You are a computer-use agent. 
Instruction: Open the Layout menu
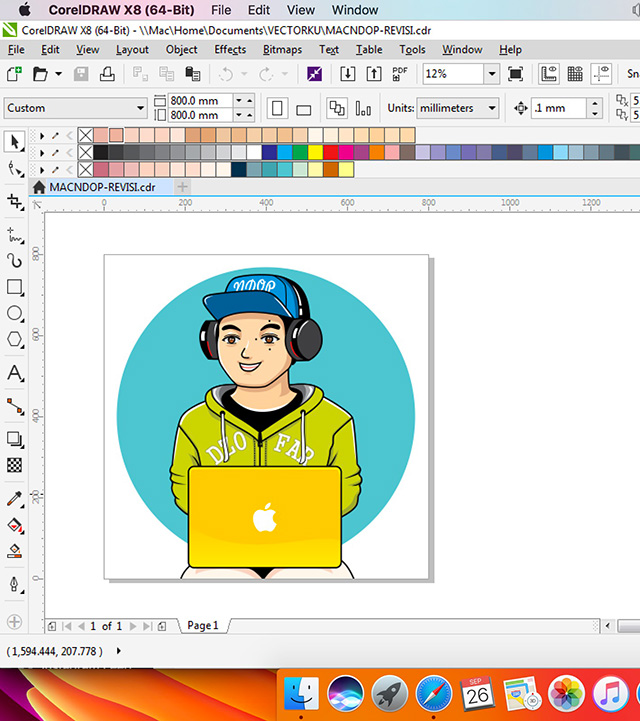coord(132,50)
